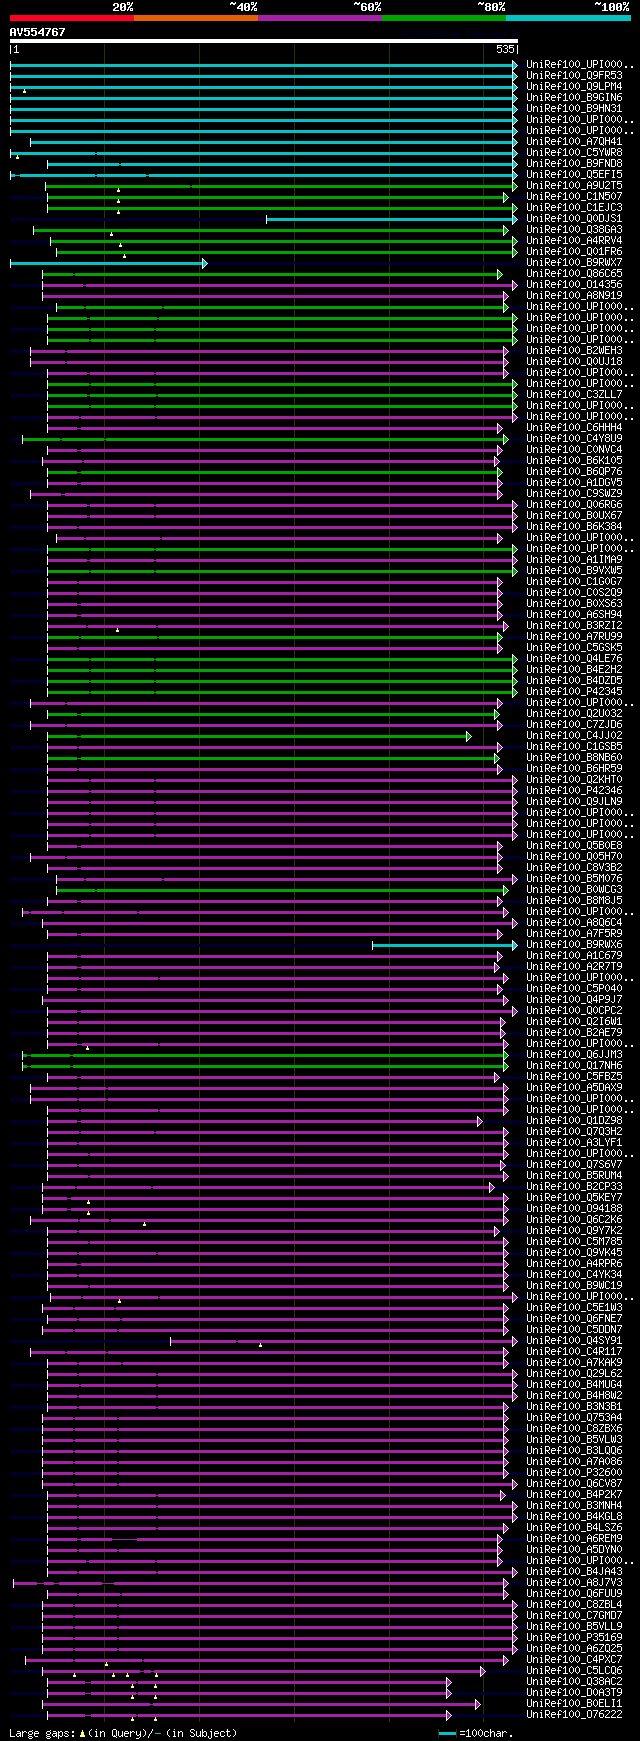Open hit UniRef100_B9GIN6
This screenshot has height=1741, width=640.
pos(574,97)
